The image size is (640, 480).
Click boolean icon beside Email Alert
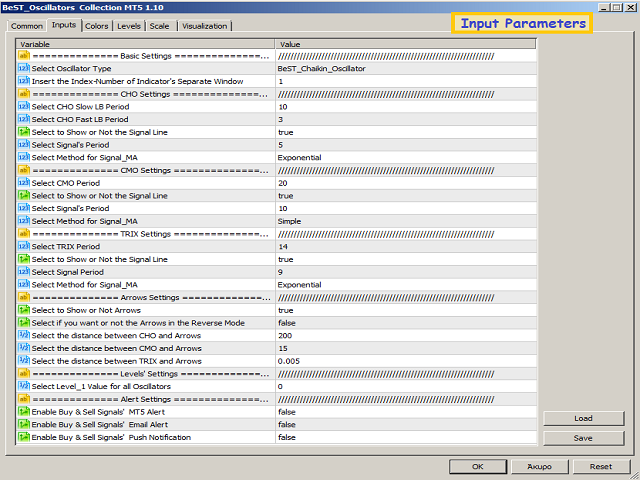click(x=24, y=424)
